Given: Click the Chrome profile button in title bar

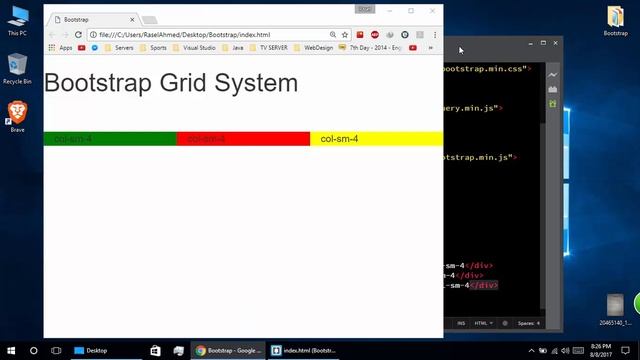Looking at the screenshot, I should [x=365, y=9].
